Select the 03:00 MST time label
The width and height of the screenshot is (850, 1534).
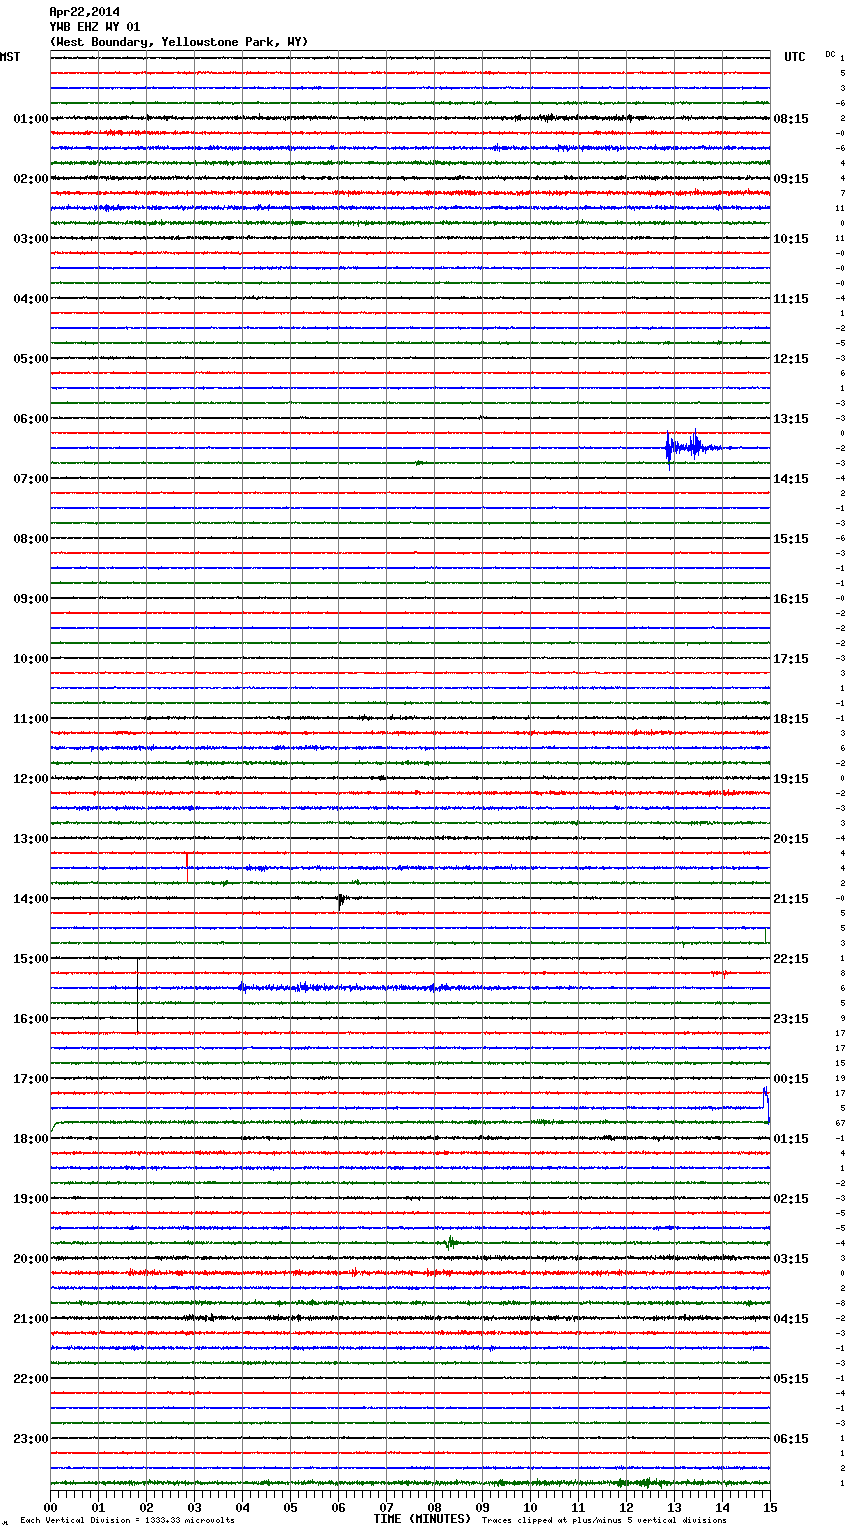tap(30, 239)
